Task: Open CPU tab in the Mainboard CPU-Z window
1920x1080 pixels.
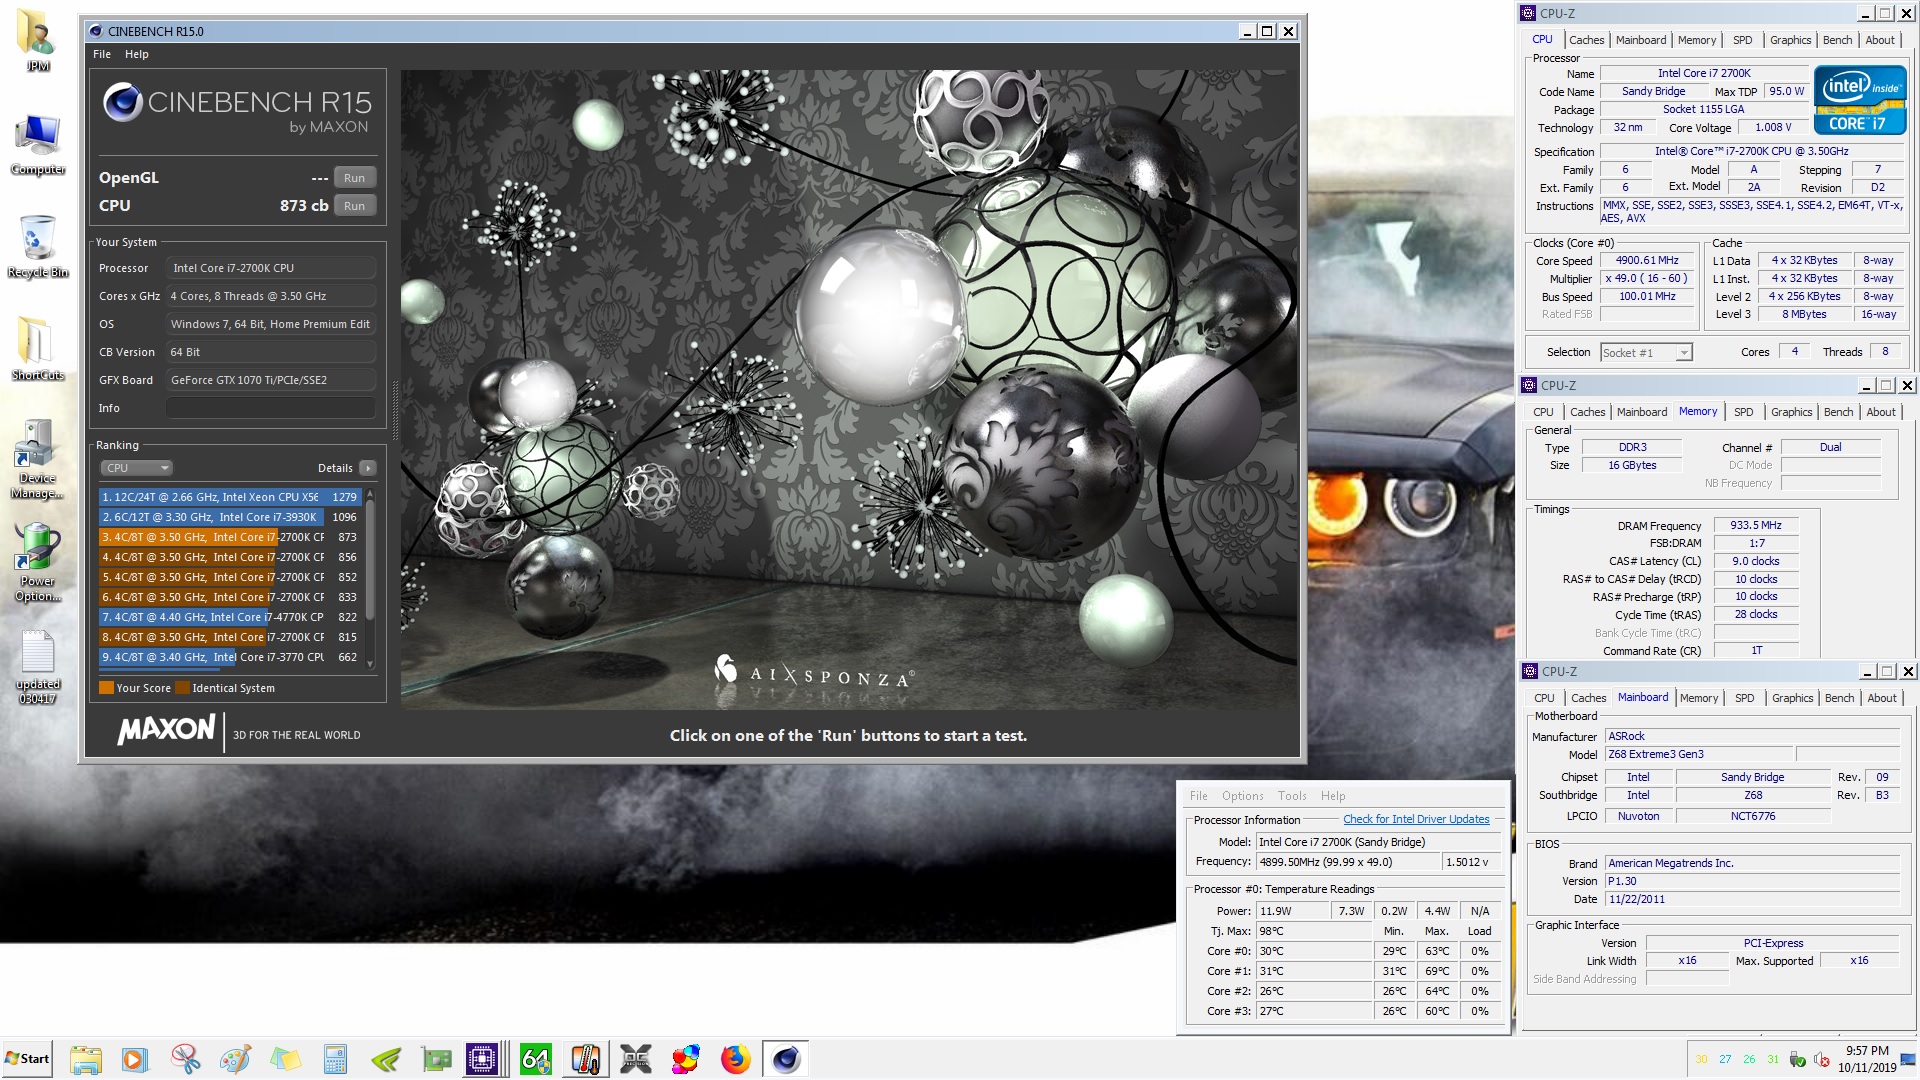Action: pyautogui.click(x=1544, y=698)
